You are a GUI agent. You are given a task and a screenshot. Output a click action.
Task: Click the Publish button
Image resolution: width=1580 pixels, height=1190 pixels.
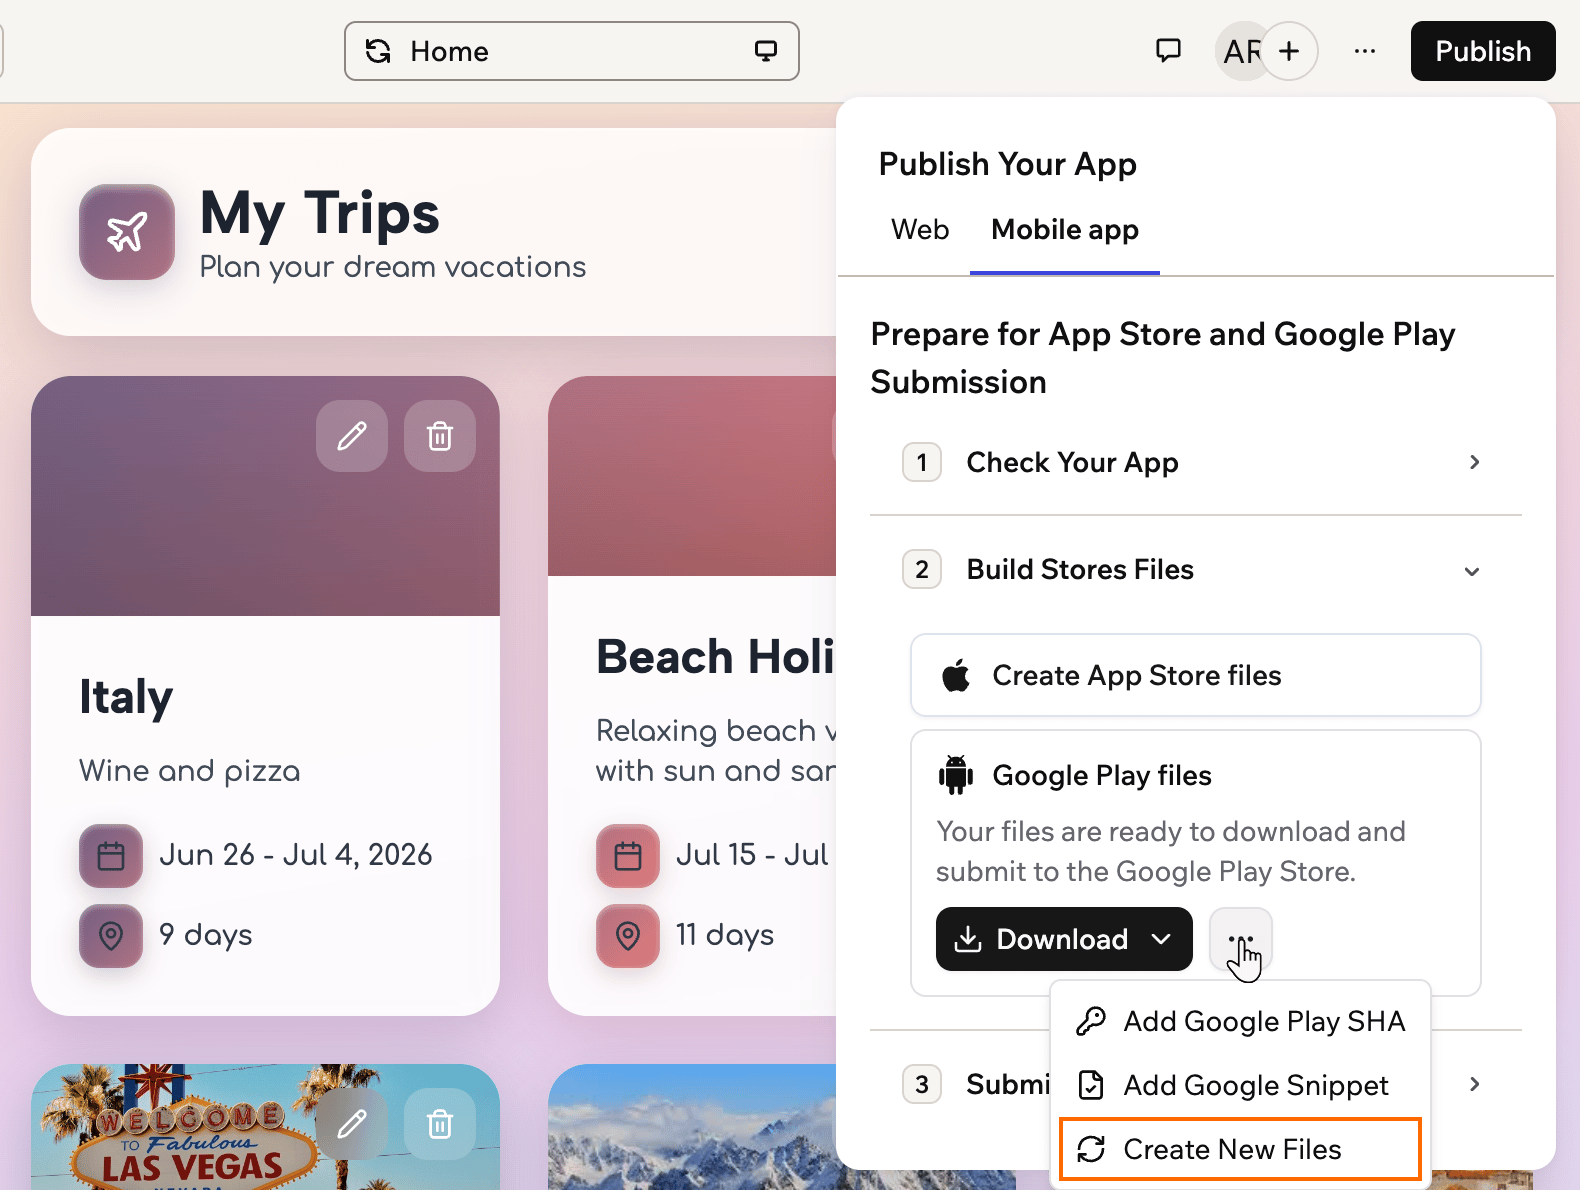(x=1483, y=51)
